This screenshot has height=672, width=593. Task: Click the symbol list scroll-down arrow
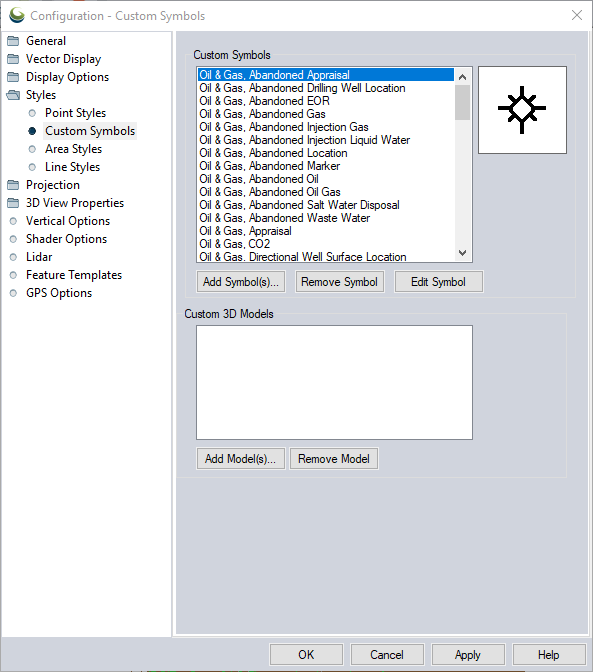[462, 253]
